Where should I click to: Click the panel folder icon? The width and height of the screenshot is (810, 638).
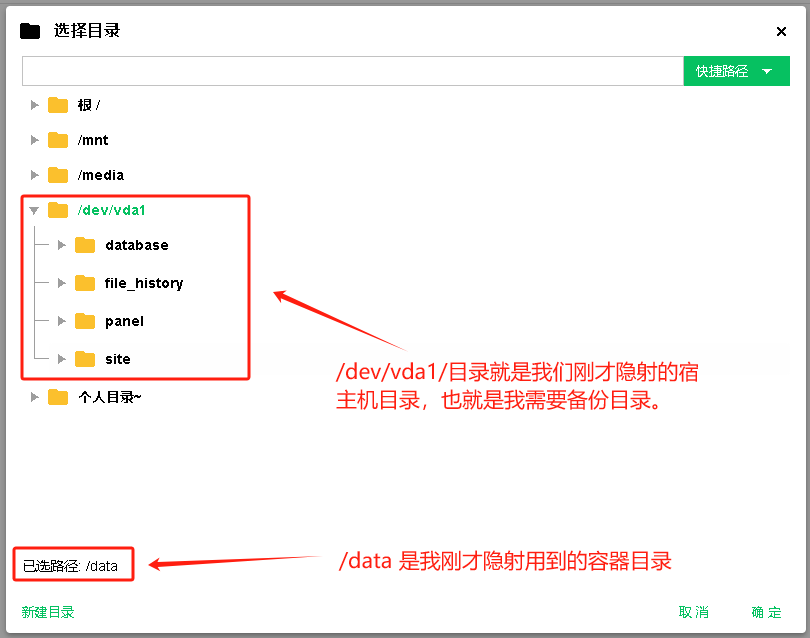pos(85,321)
